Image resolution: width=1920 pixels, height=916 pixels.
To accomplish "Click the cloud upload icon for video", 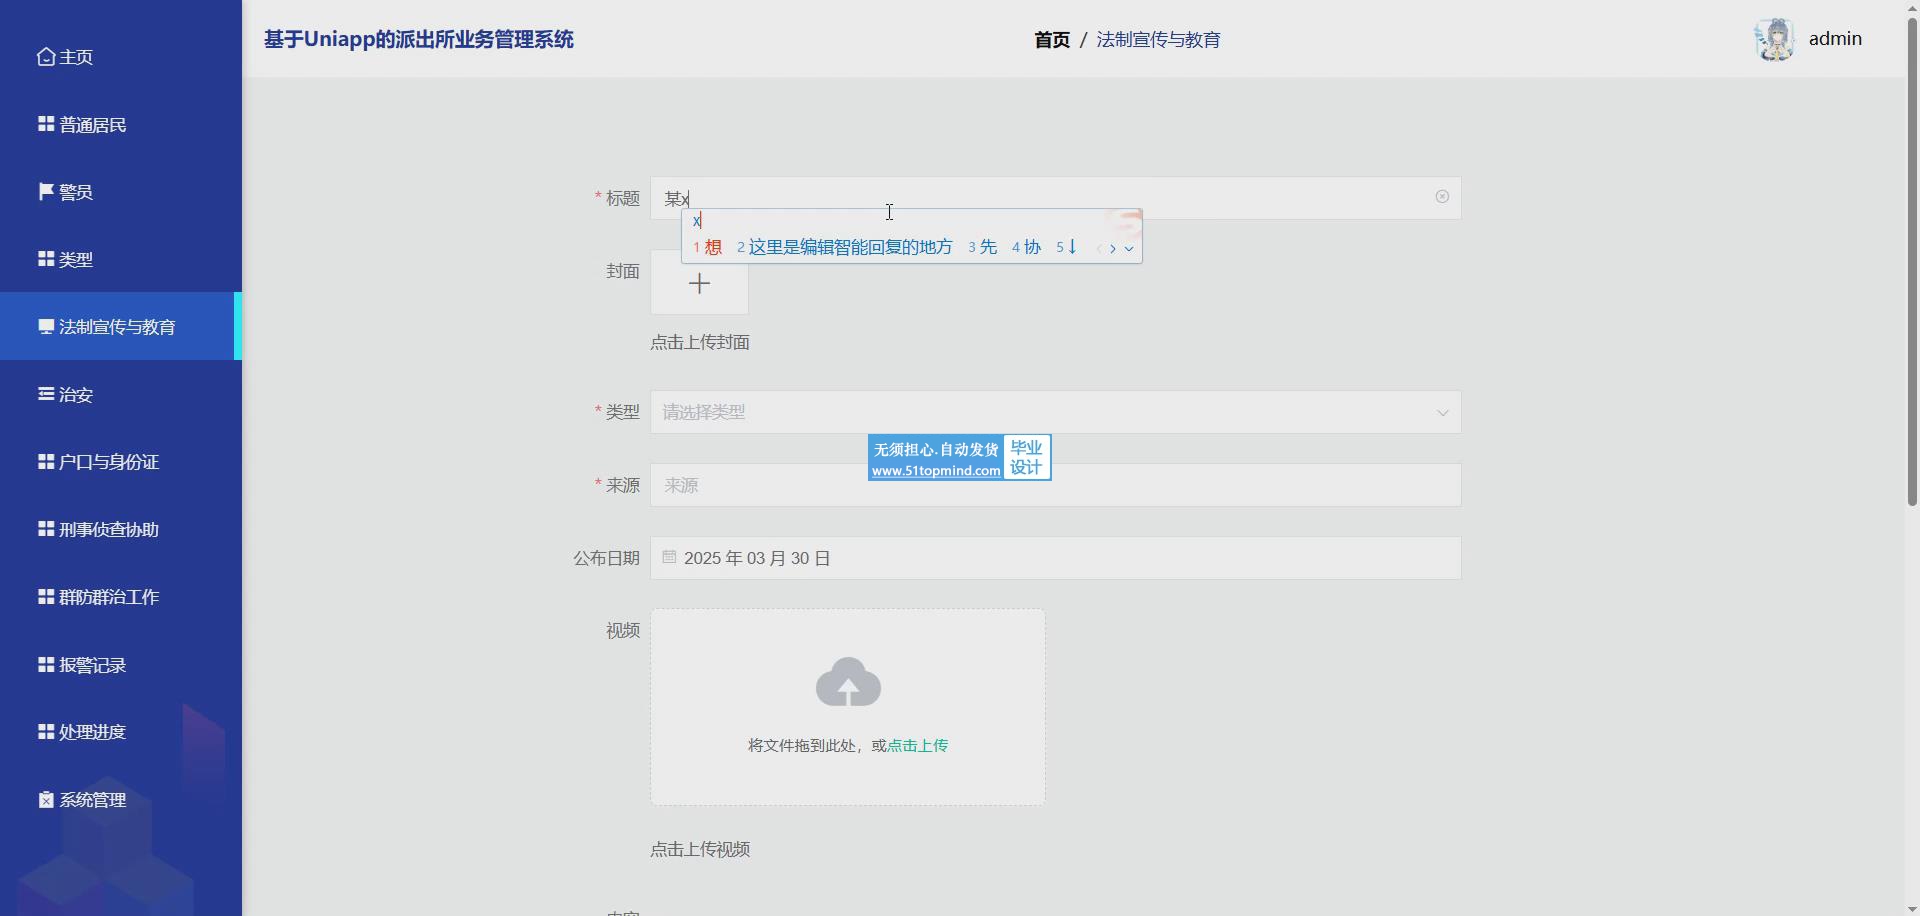I will 848,683.
